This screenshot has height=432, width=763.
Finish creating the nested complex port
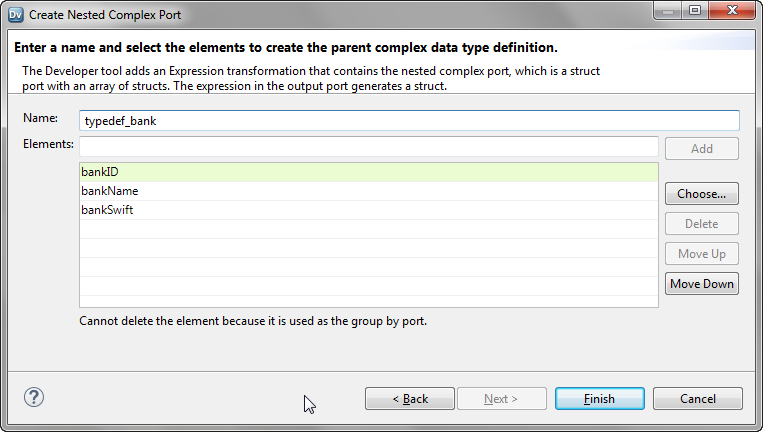pos(599,399)
